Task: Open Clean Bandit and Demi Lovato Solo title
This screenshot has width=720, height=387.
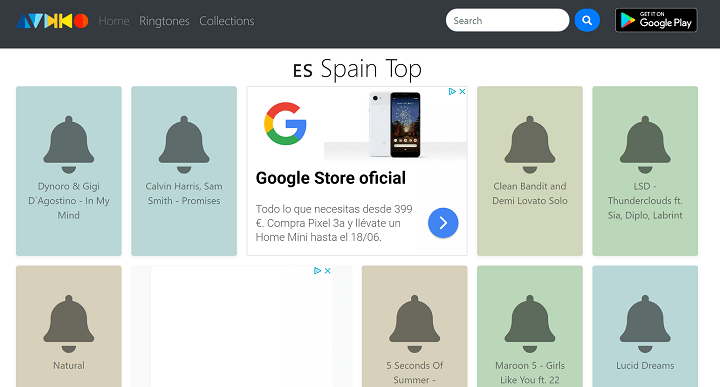Action: [530, 193]
